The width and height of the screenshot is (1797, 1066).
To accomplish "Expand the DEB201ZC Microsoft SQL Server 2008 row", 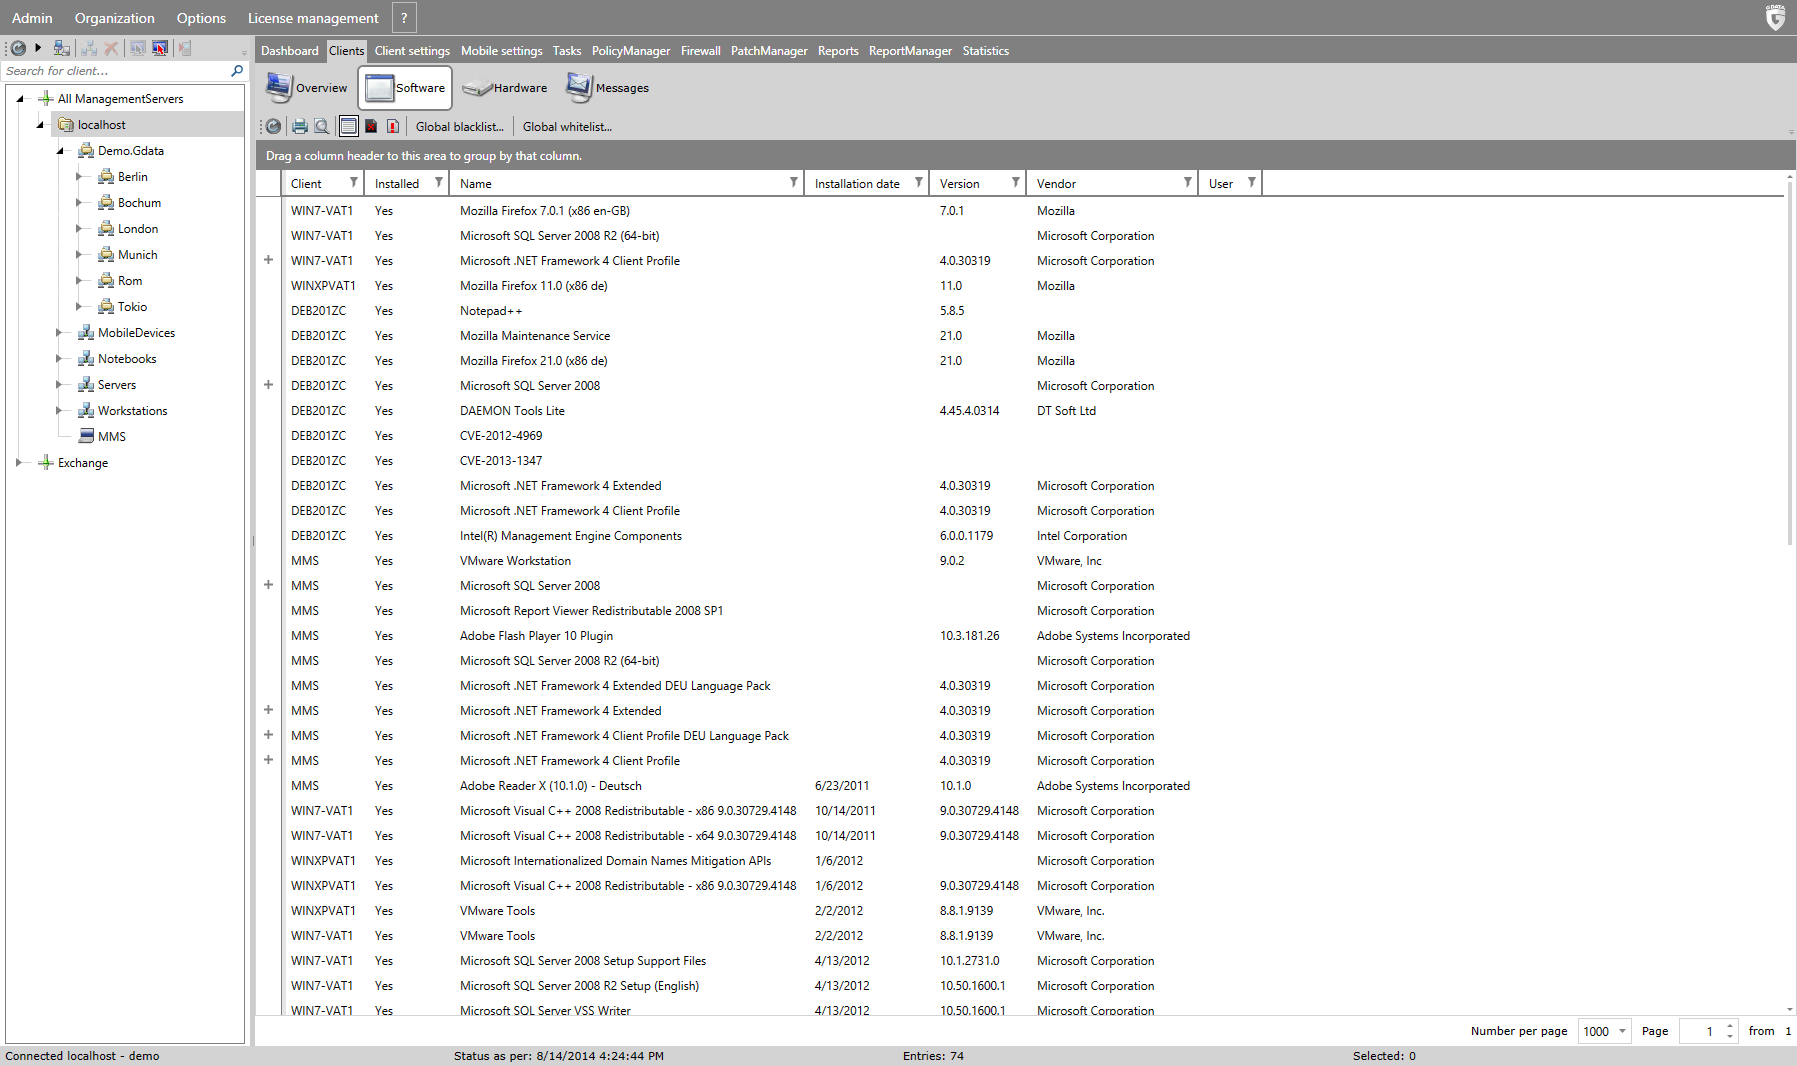I will (x=268, y=385).
